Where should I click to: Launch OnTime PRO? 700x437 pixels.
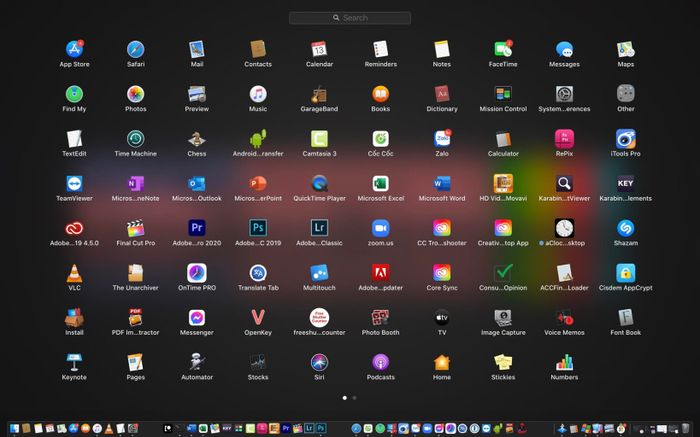pyautogui.click(x=197, y=273)
